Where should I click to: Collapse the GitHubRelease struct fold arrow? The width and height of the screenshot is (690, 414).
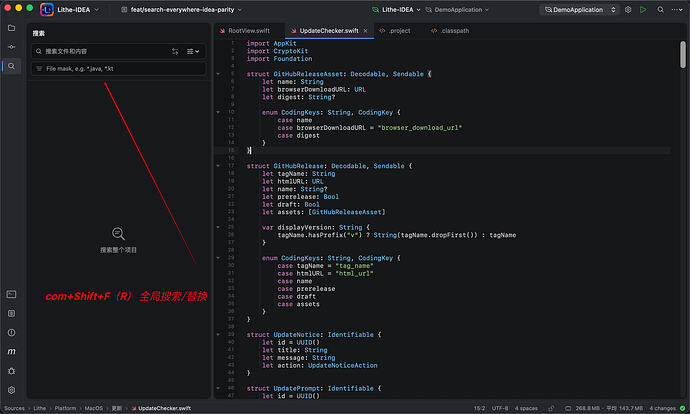tap(218, 166)
